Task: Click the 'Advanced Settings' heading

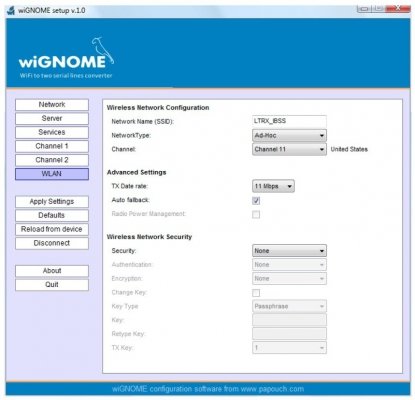Action: click(x=136, y=172)
